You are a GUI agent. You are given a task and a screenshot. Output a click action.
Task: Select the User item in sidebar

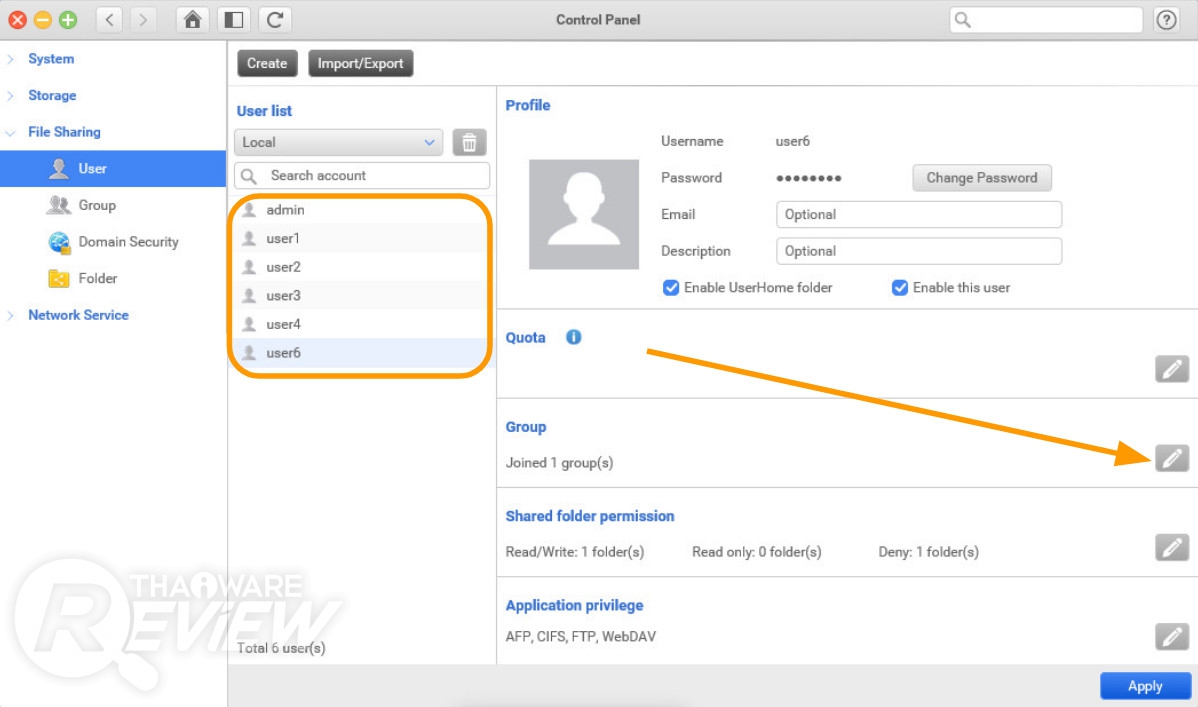pos(113,168)
